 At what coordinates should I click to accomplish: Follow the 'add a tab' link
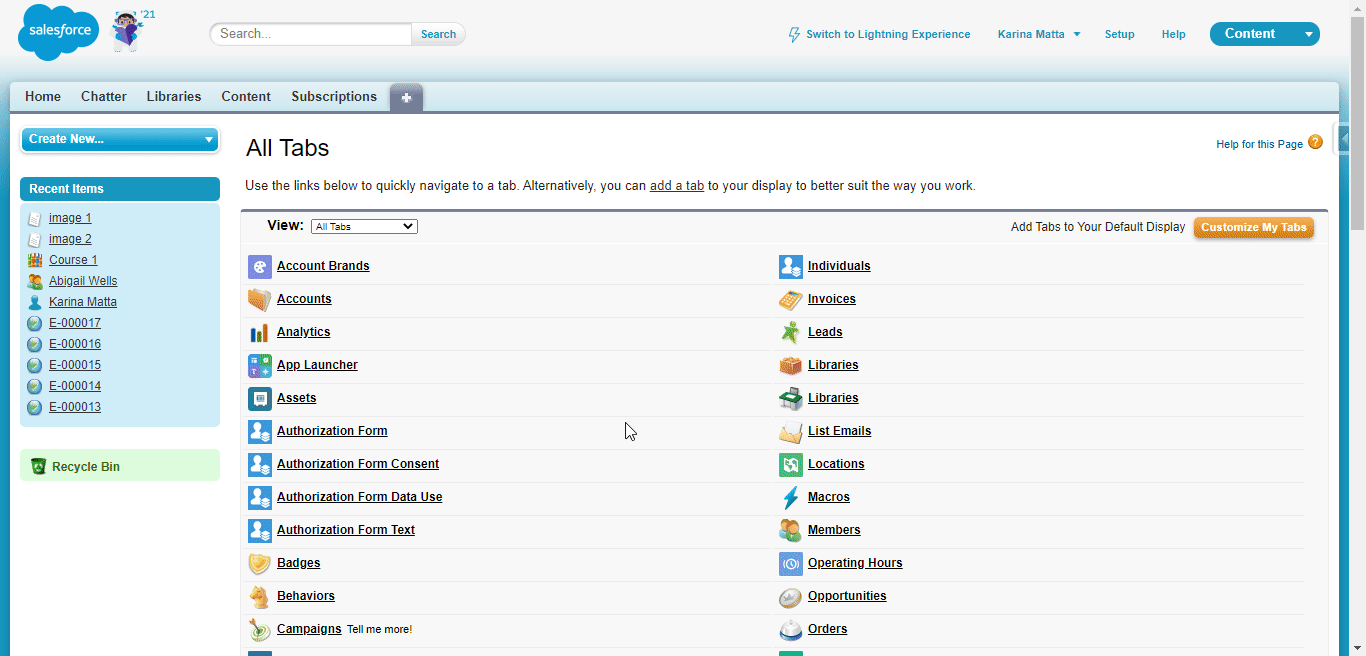click(x=677, y=185)
